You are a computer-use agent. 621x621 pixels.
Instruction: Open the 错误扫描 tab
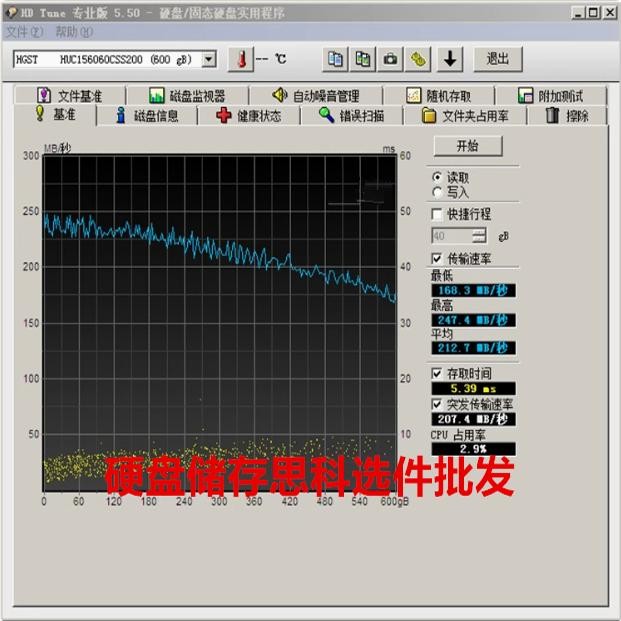click(x=352, y=116)
